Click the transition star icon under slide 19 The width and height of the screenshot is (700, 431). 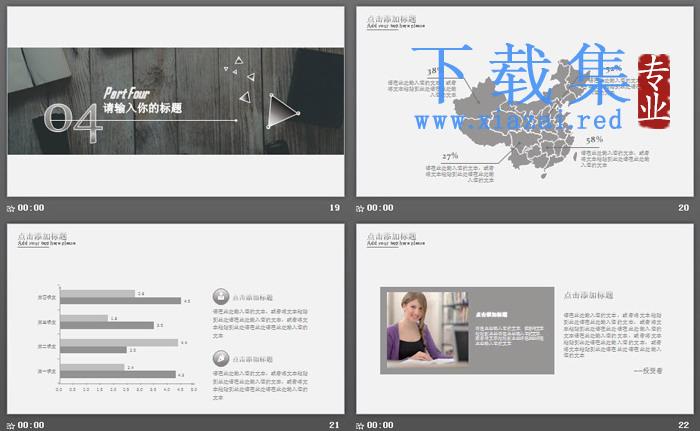(11, 208)
